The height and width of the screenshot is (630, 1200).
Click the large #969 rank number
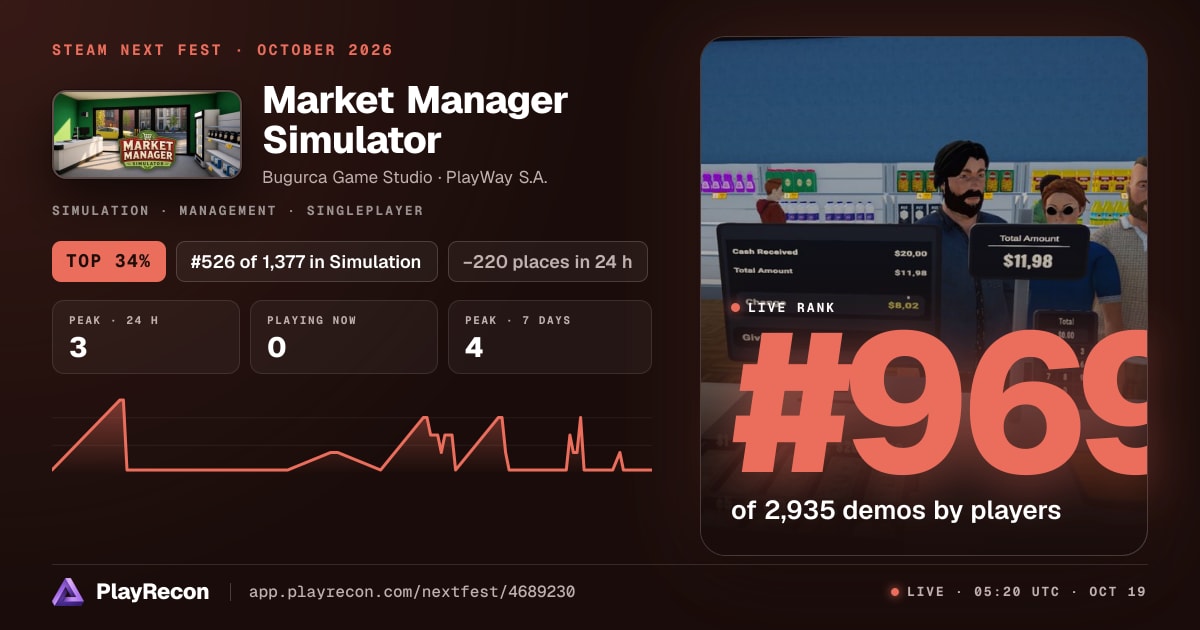[x=940, y=404]
